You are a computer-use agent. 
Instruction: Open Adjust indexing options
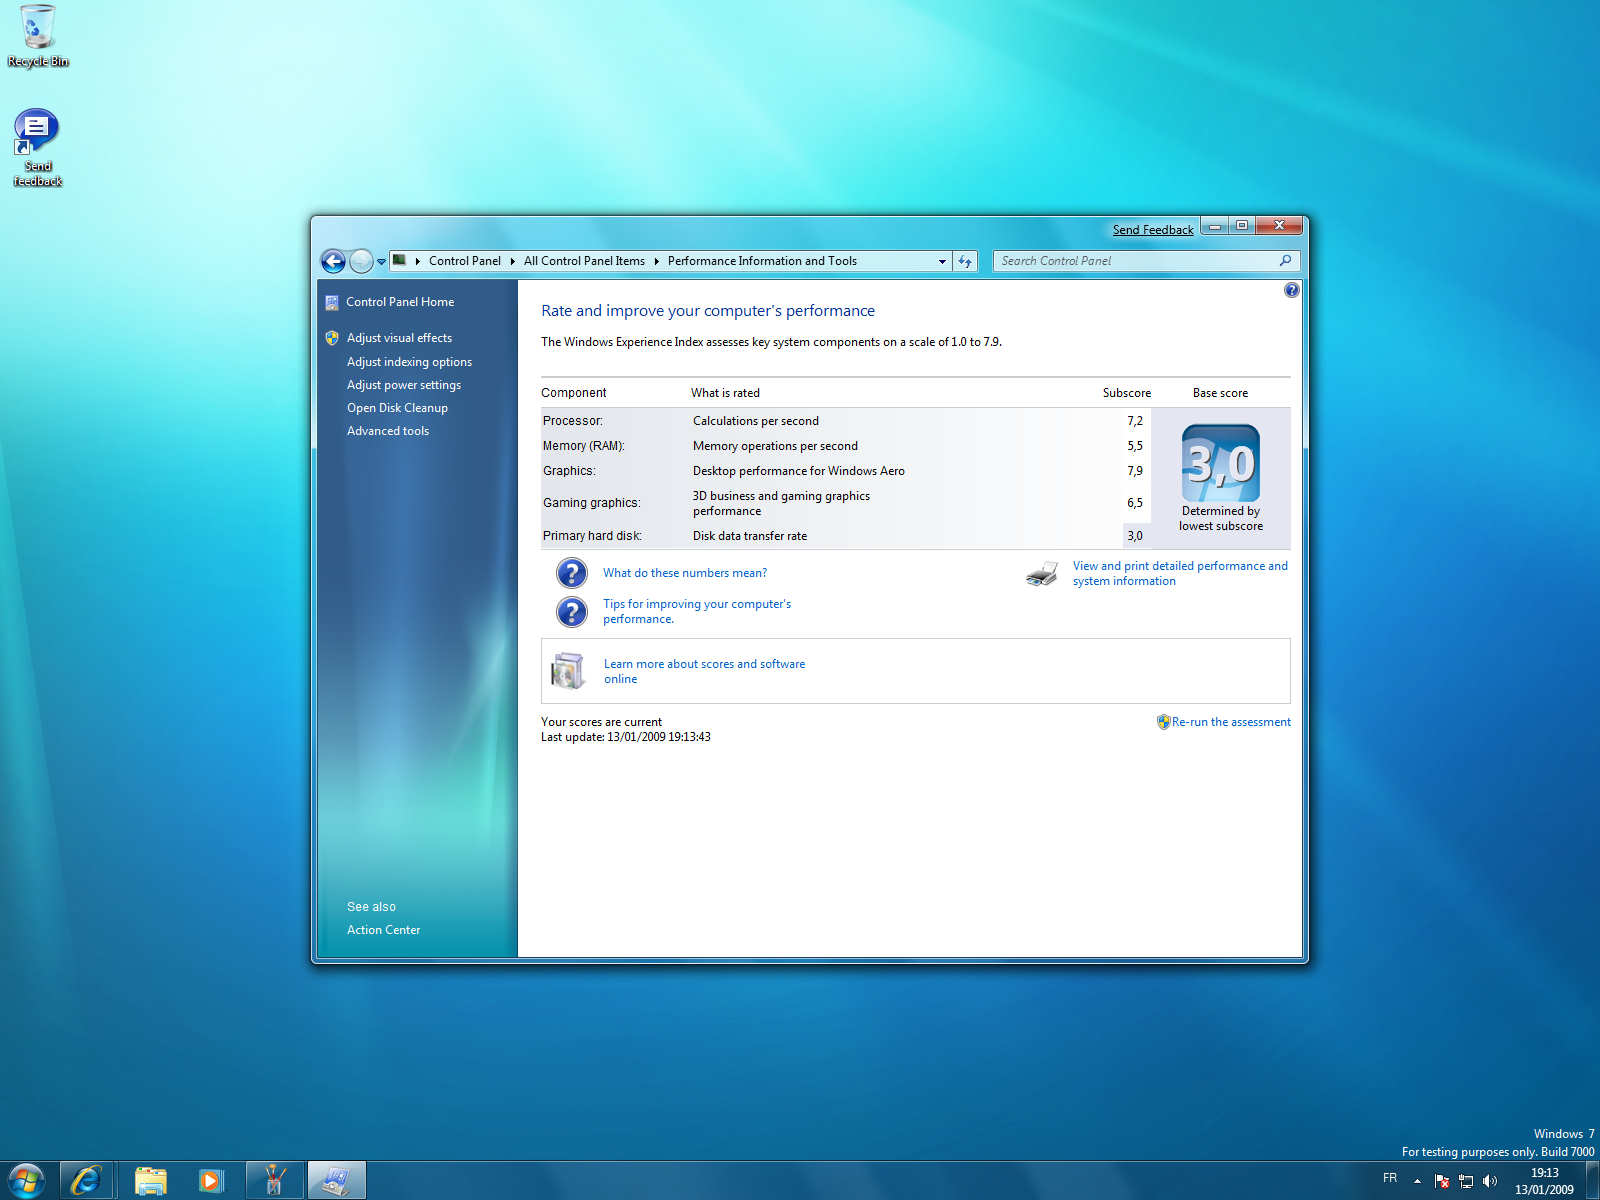click(409, 362)
